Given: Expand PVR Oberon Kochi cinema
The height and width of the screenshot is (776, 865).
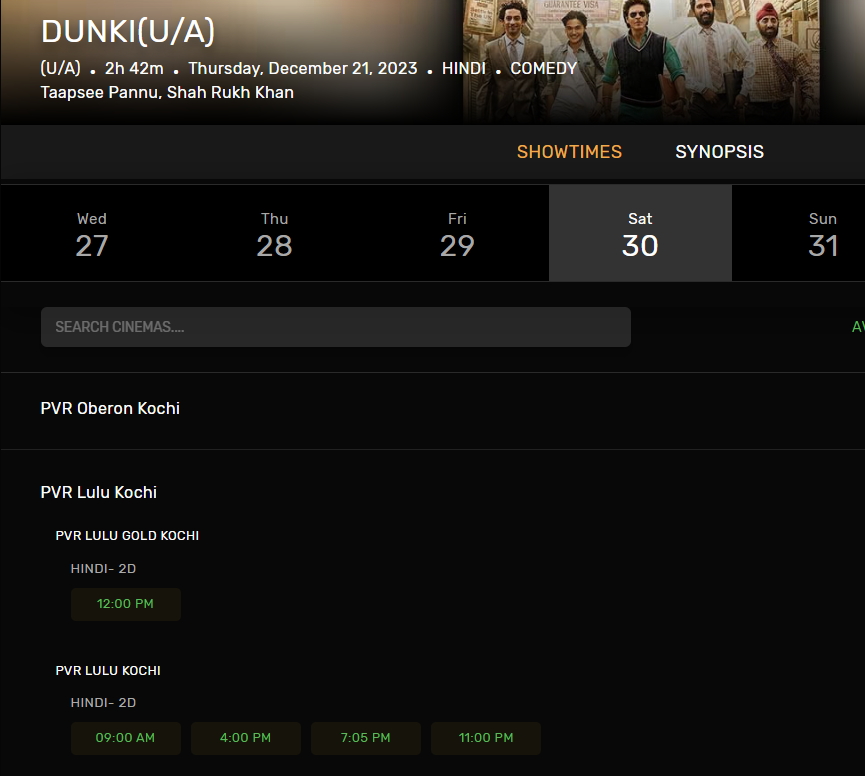Looking at the screenshot, I should point(110,409).
